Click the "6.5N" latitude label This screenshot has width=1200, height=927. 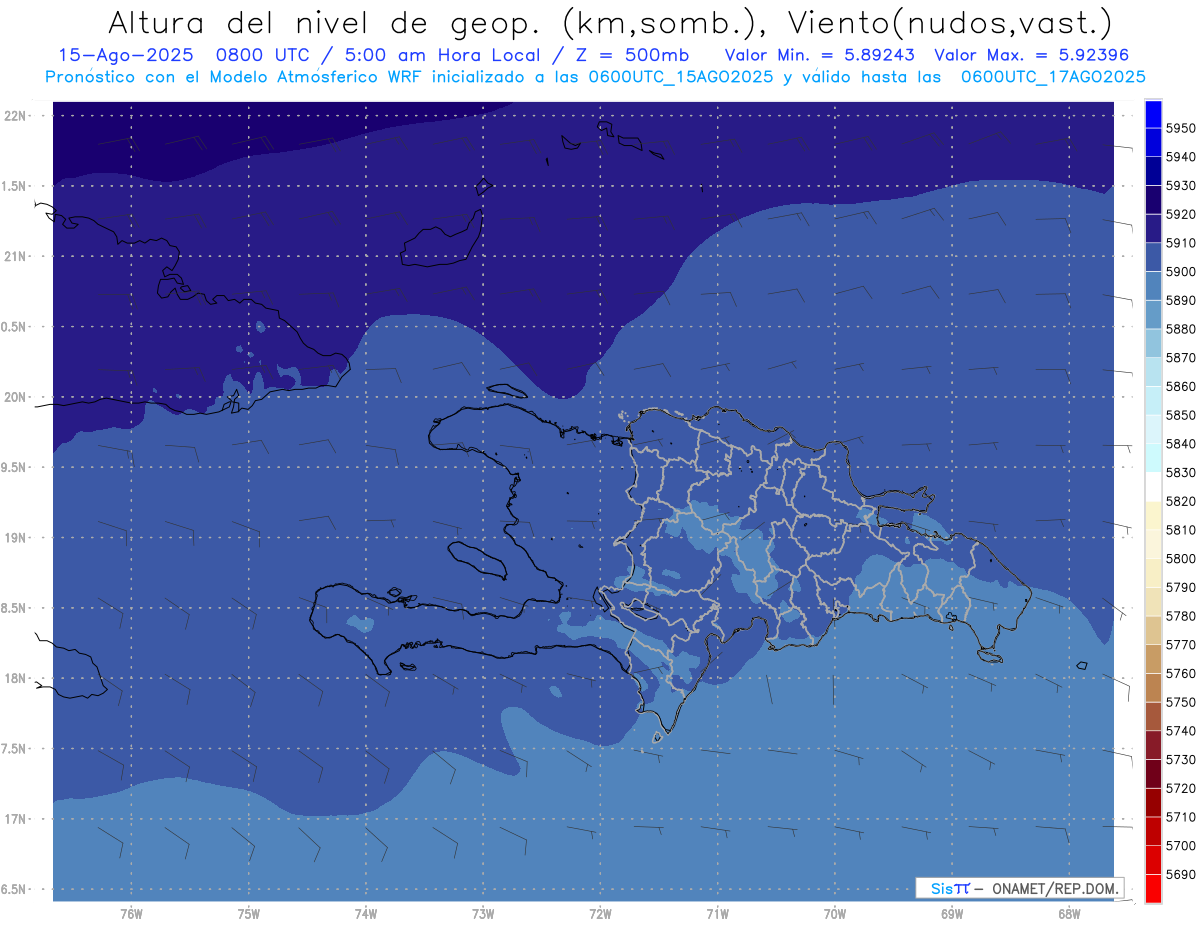coord(14,890)
